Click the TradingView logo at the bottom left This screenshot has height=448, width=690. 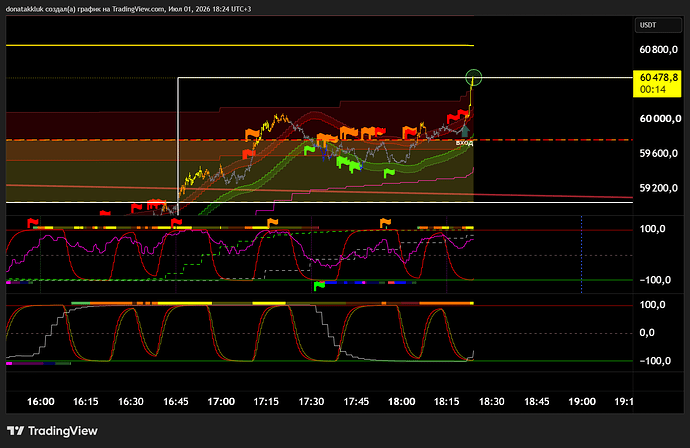[x=52, y=431]
